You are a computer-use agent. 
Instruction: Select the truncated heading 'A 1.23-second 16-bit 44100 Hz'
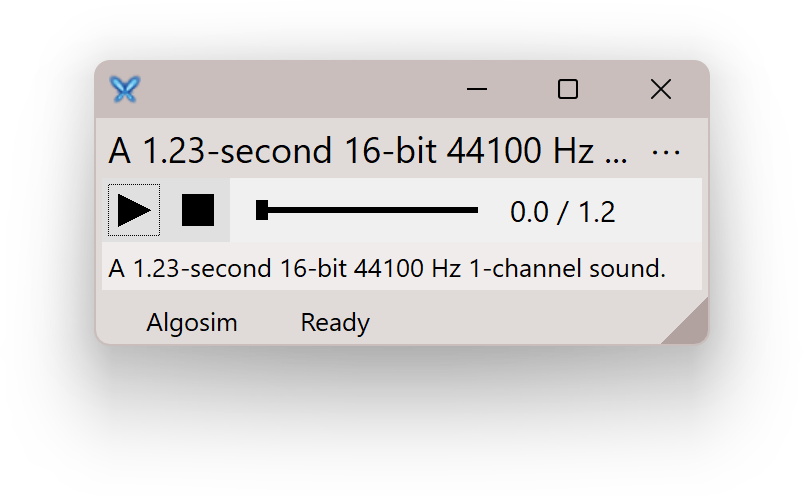pyautogui.click(x=368, y=151)
